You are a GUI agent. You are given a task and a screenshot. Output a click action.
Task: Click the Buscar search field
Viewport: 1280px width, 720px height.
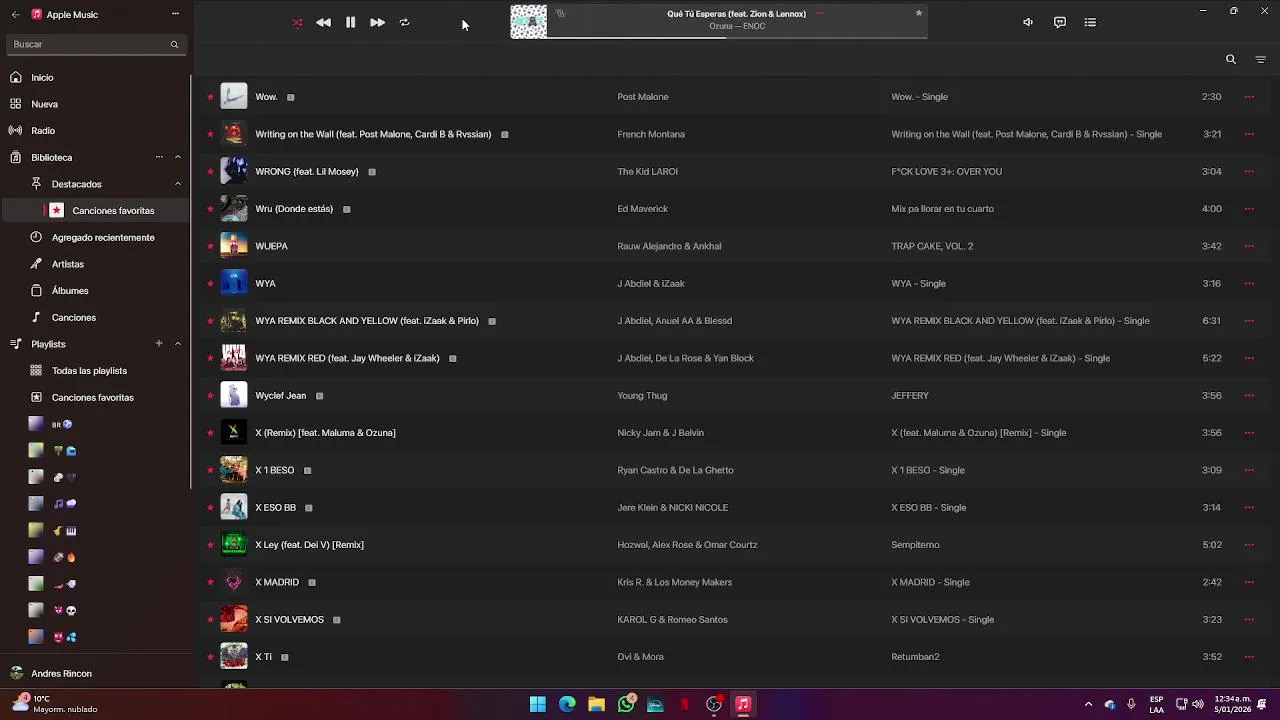95,44
